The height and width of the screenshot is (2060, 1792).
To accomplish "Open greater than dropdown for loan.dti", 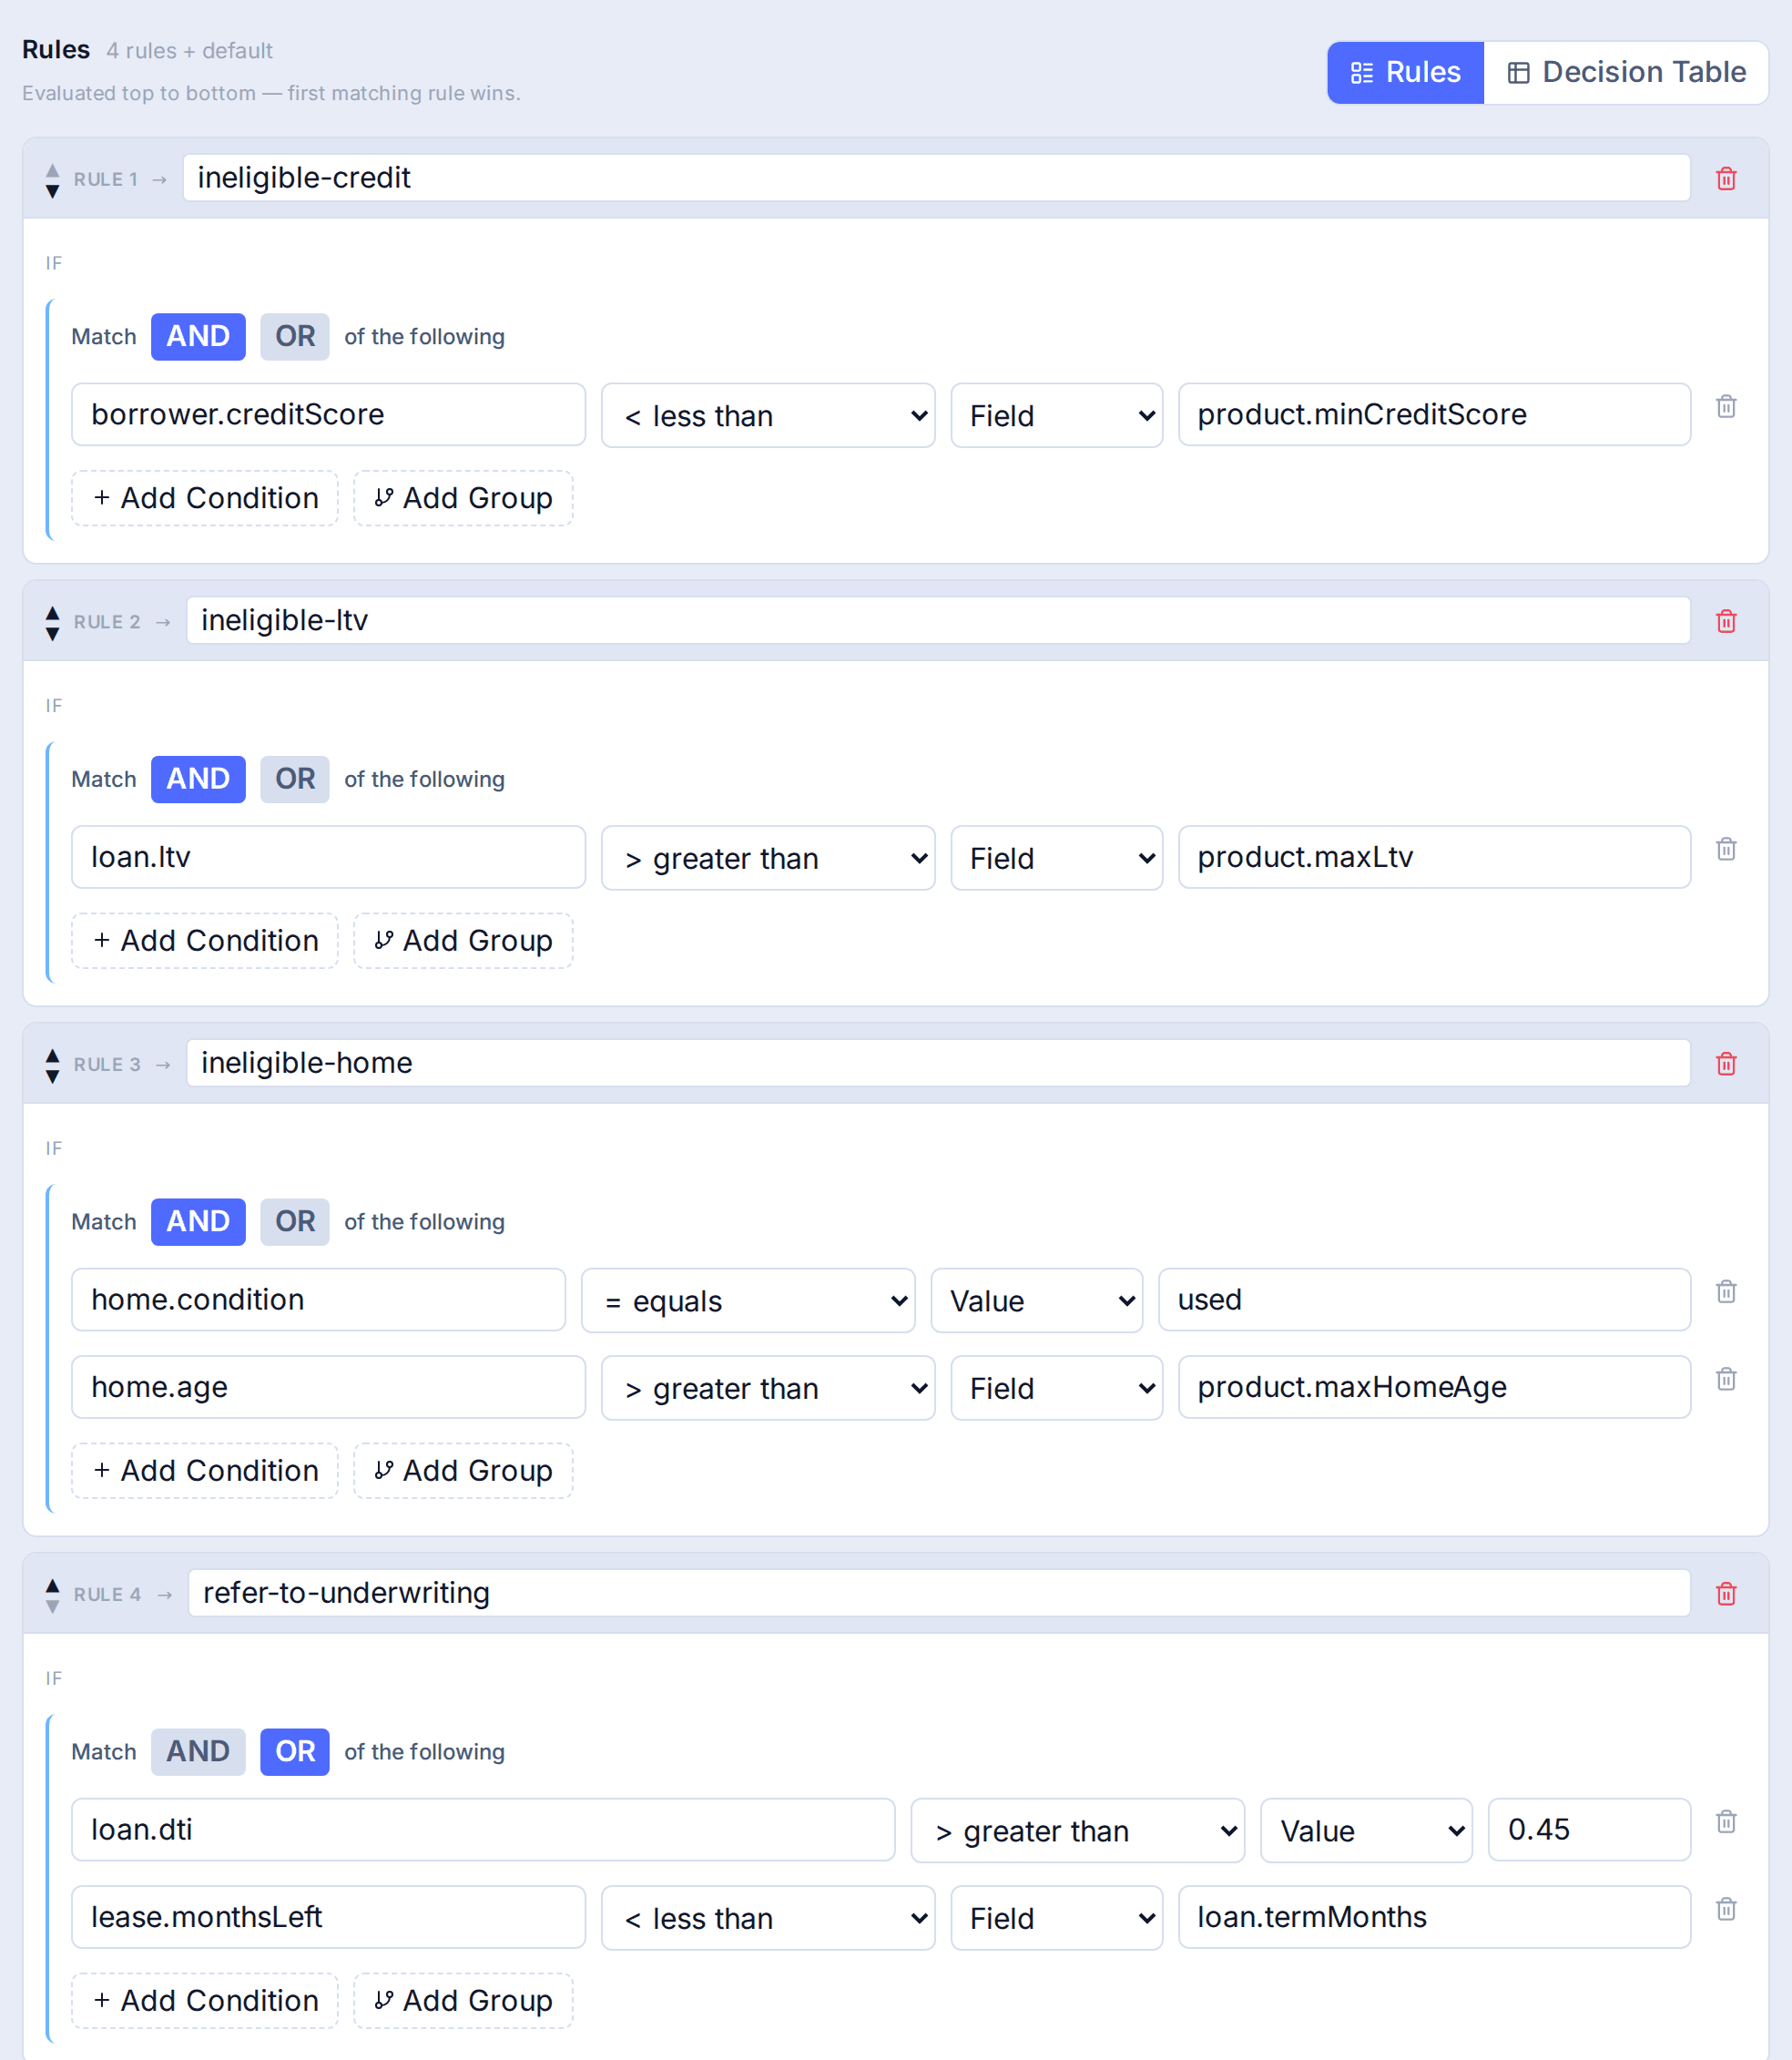I will coord(1077,1830).
